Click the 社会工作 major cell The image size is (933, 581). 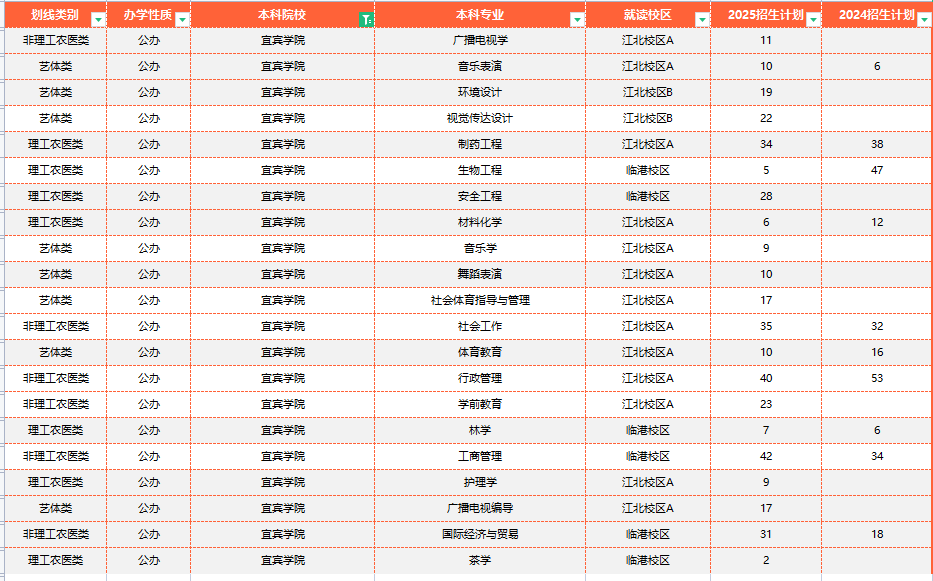pyautogui.click(x=480, y=326)
